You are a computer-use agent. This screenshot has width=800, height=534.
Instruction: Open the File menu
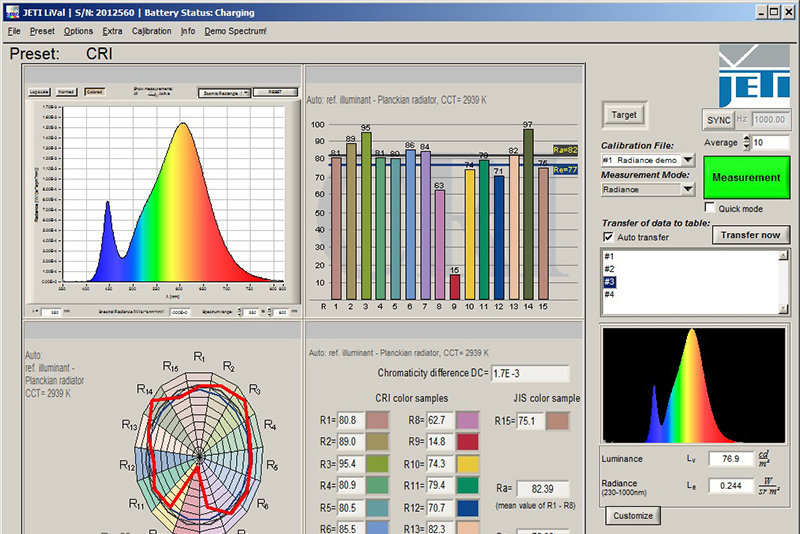14,31
